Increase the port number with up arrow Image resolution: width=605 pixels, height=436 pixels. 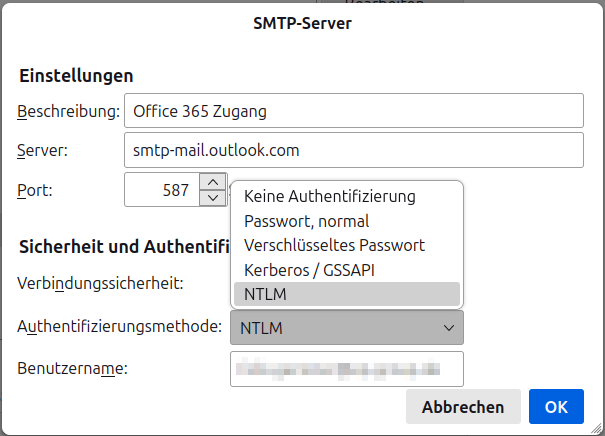[x=212, y=181]
